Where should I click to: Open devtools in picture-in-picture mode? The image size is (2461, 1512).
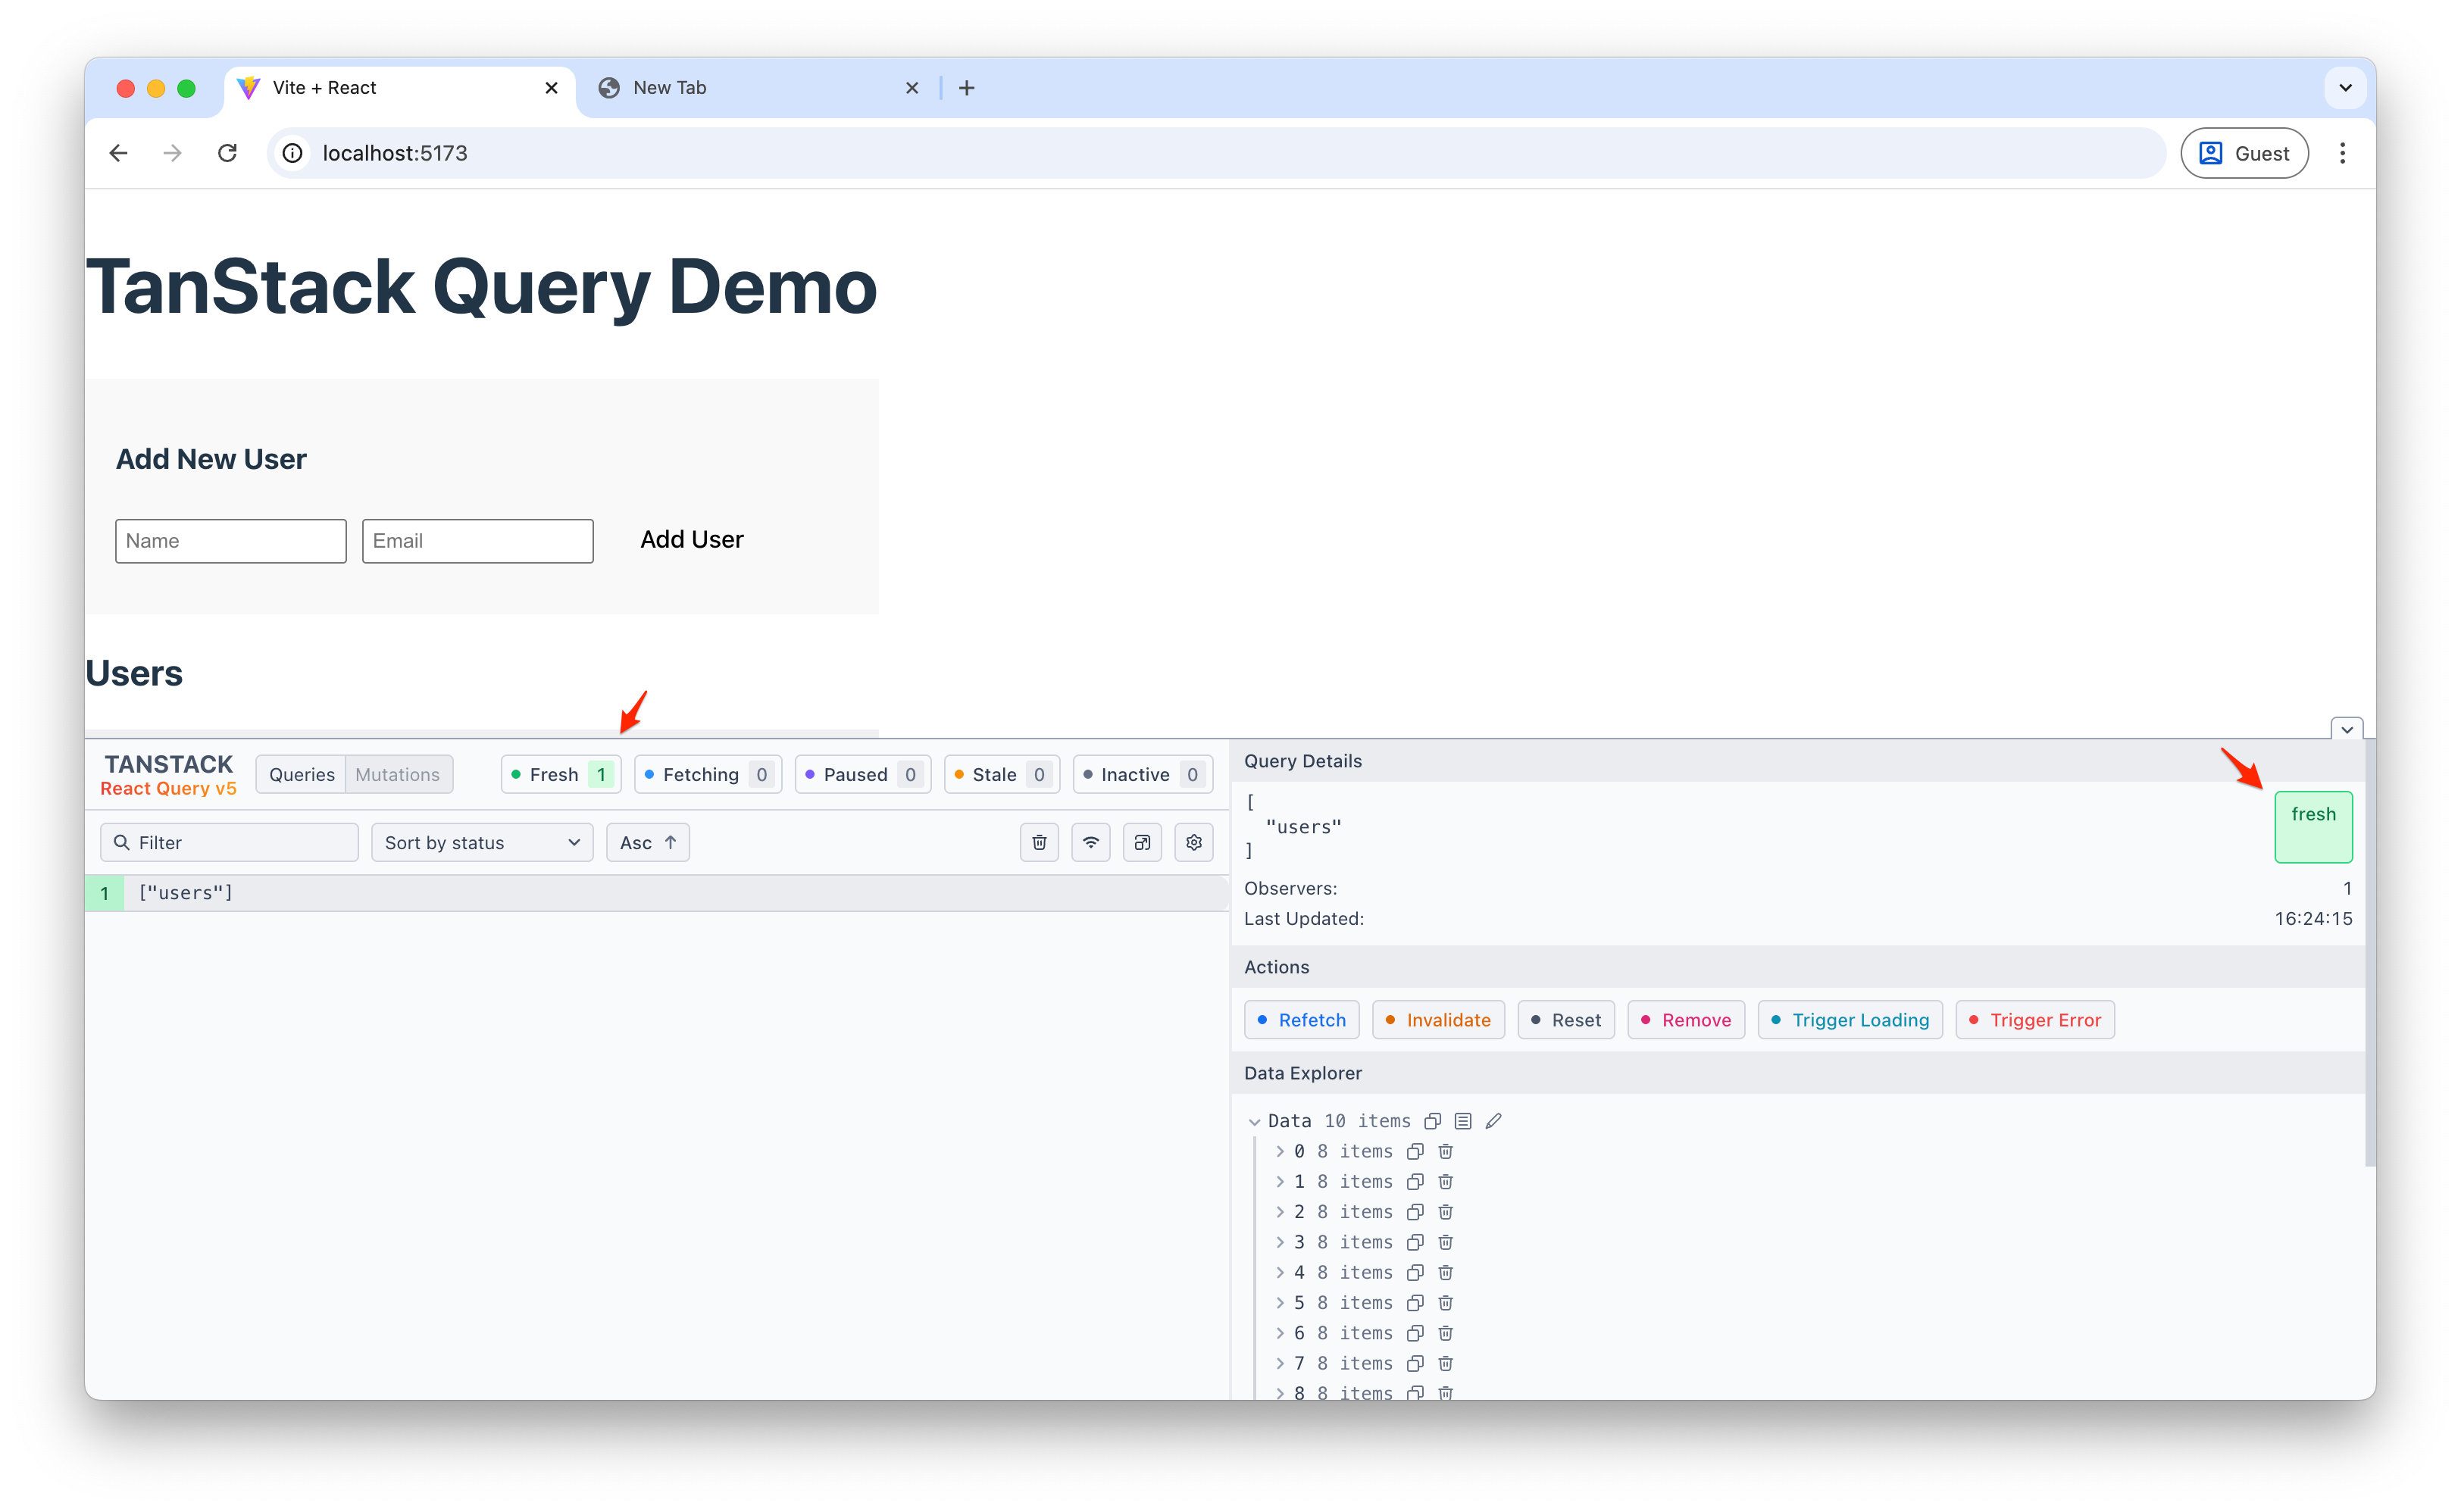1142,842
